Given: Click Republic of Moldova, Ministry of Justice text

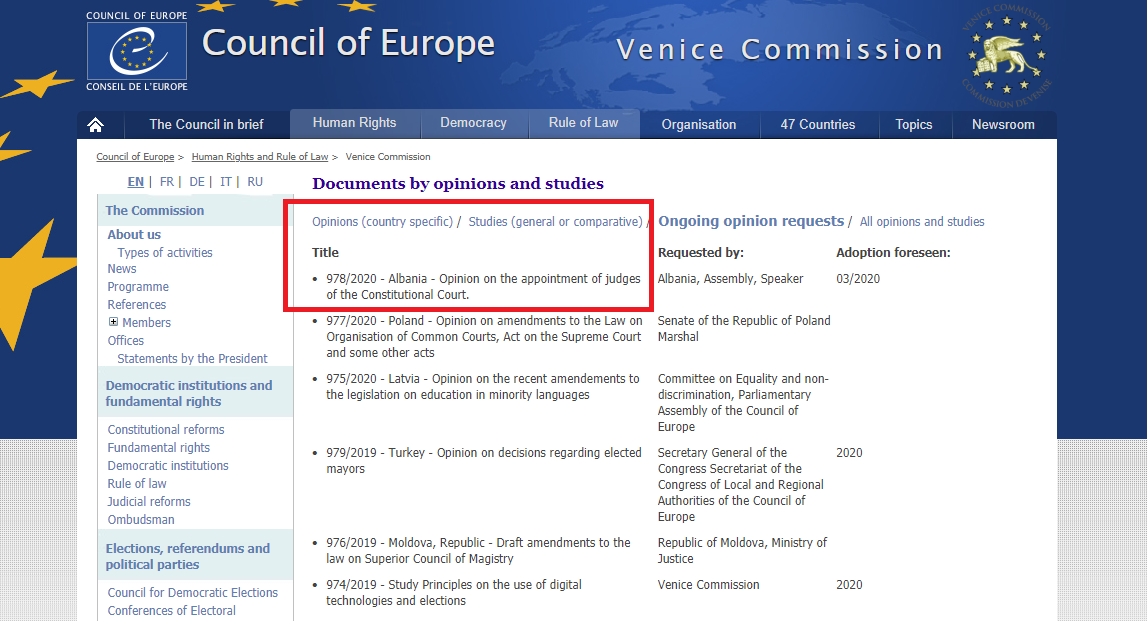Looking at the screenshot, I should click(742, 551).
